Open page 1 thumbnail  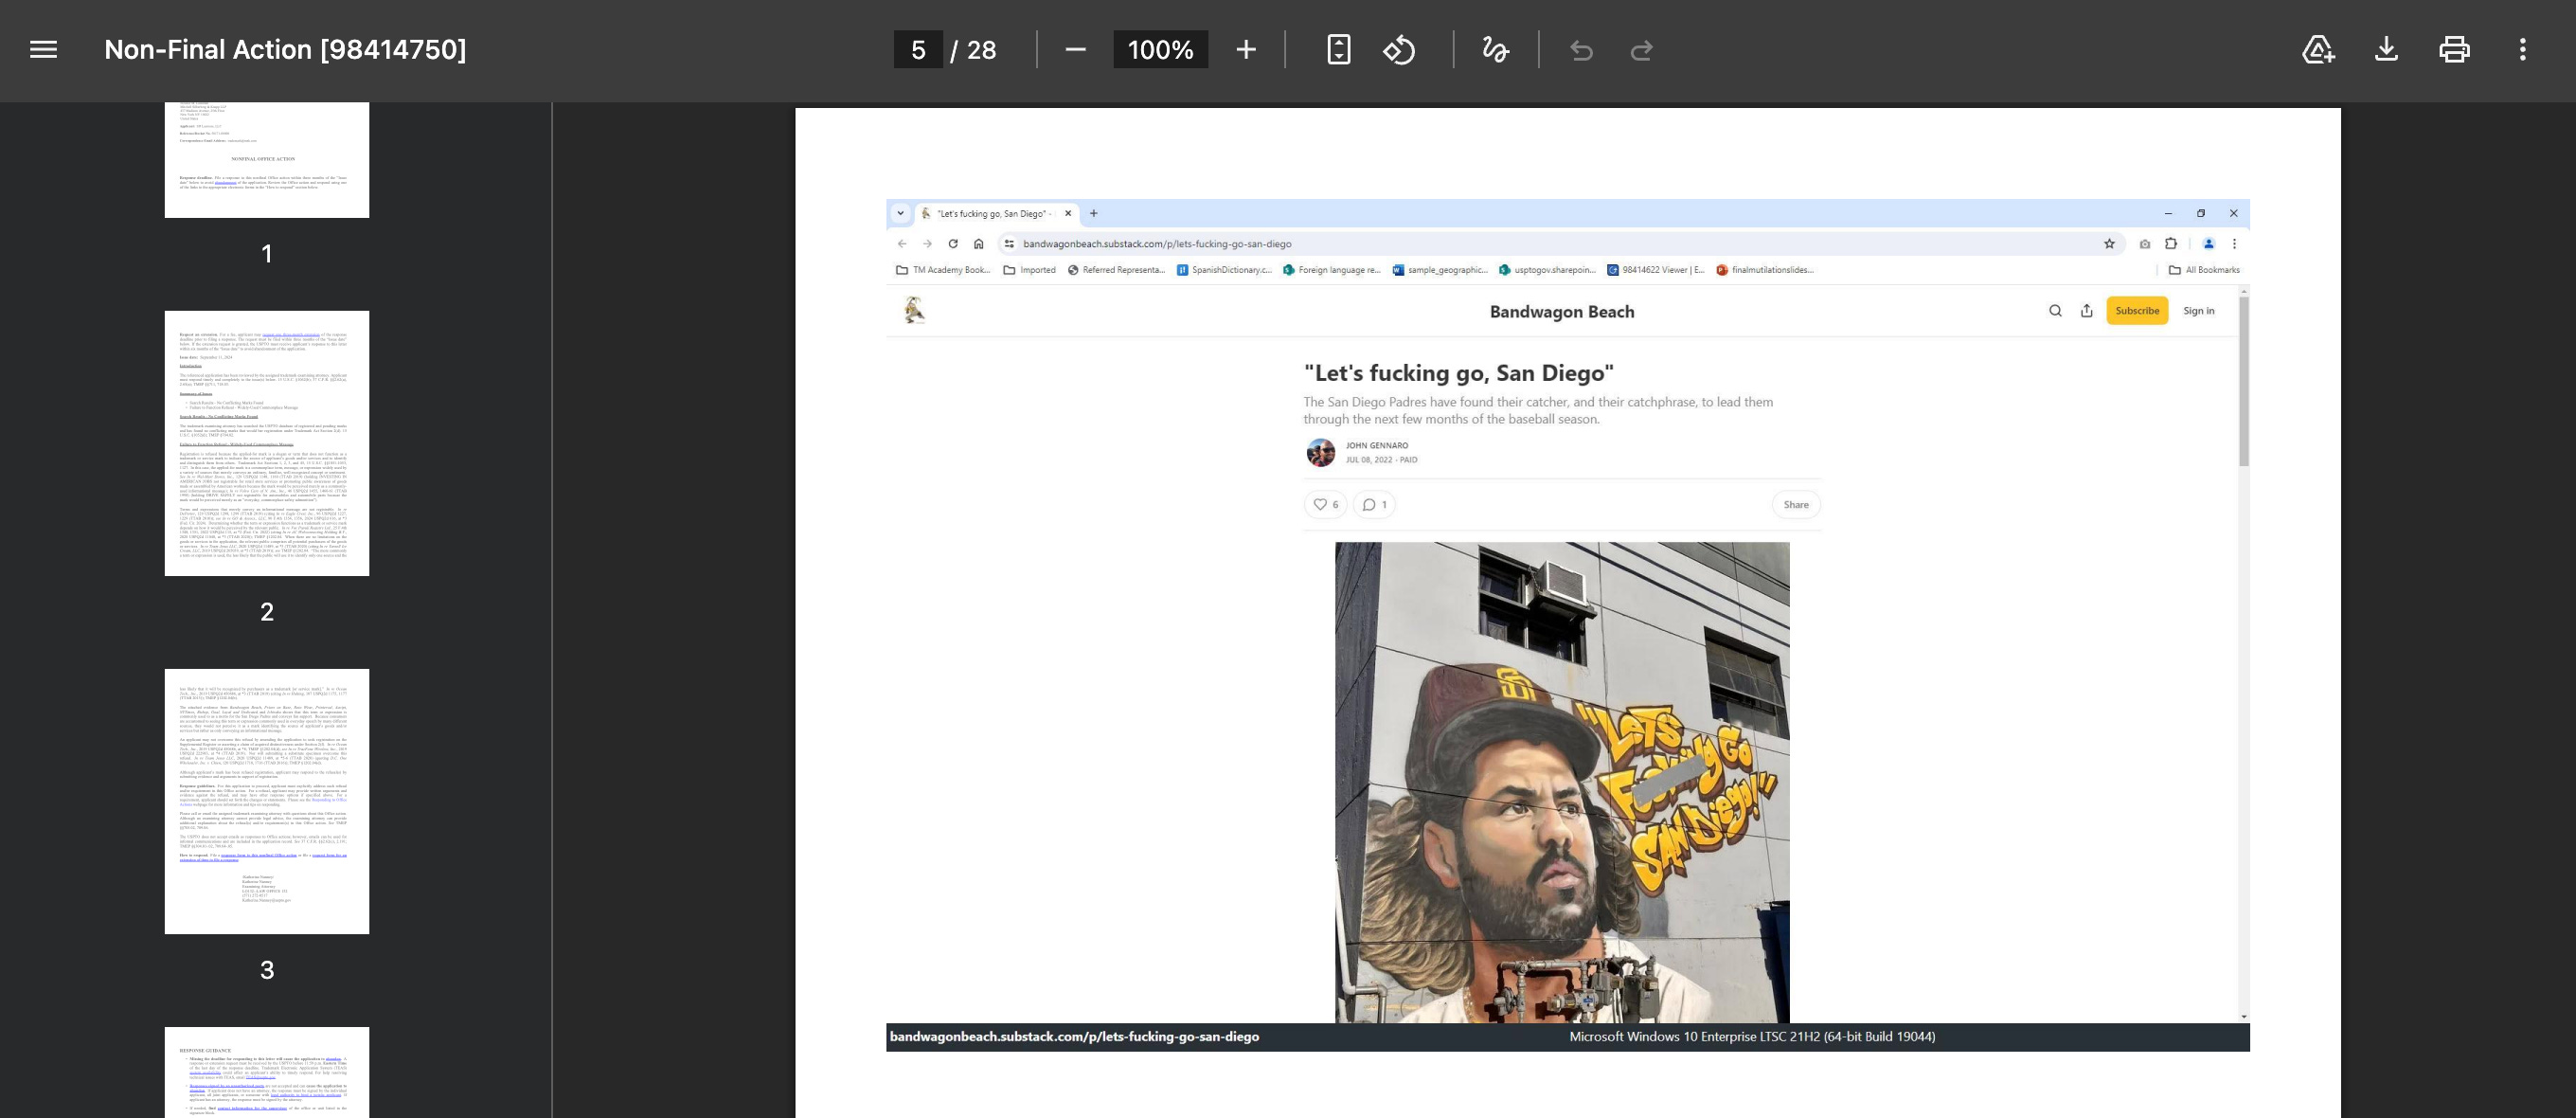(267, 160)
